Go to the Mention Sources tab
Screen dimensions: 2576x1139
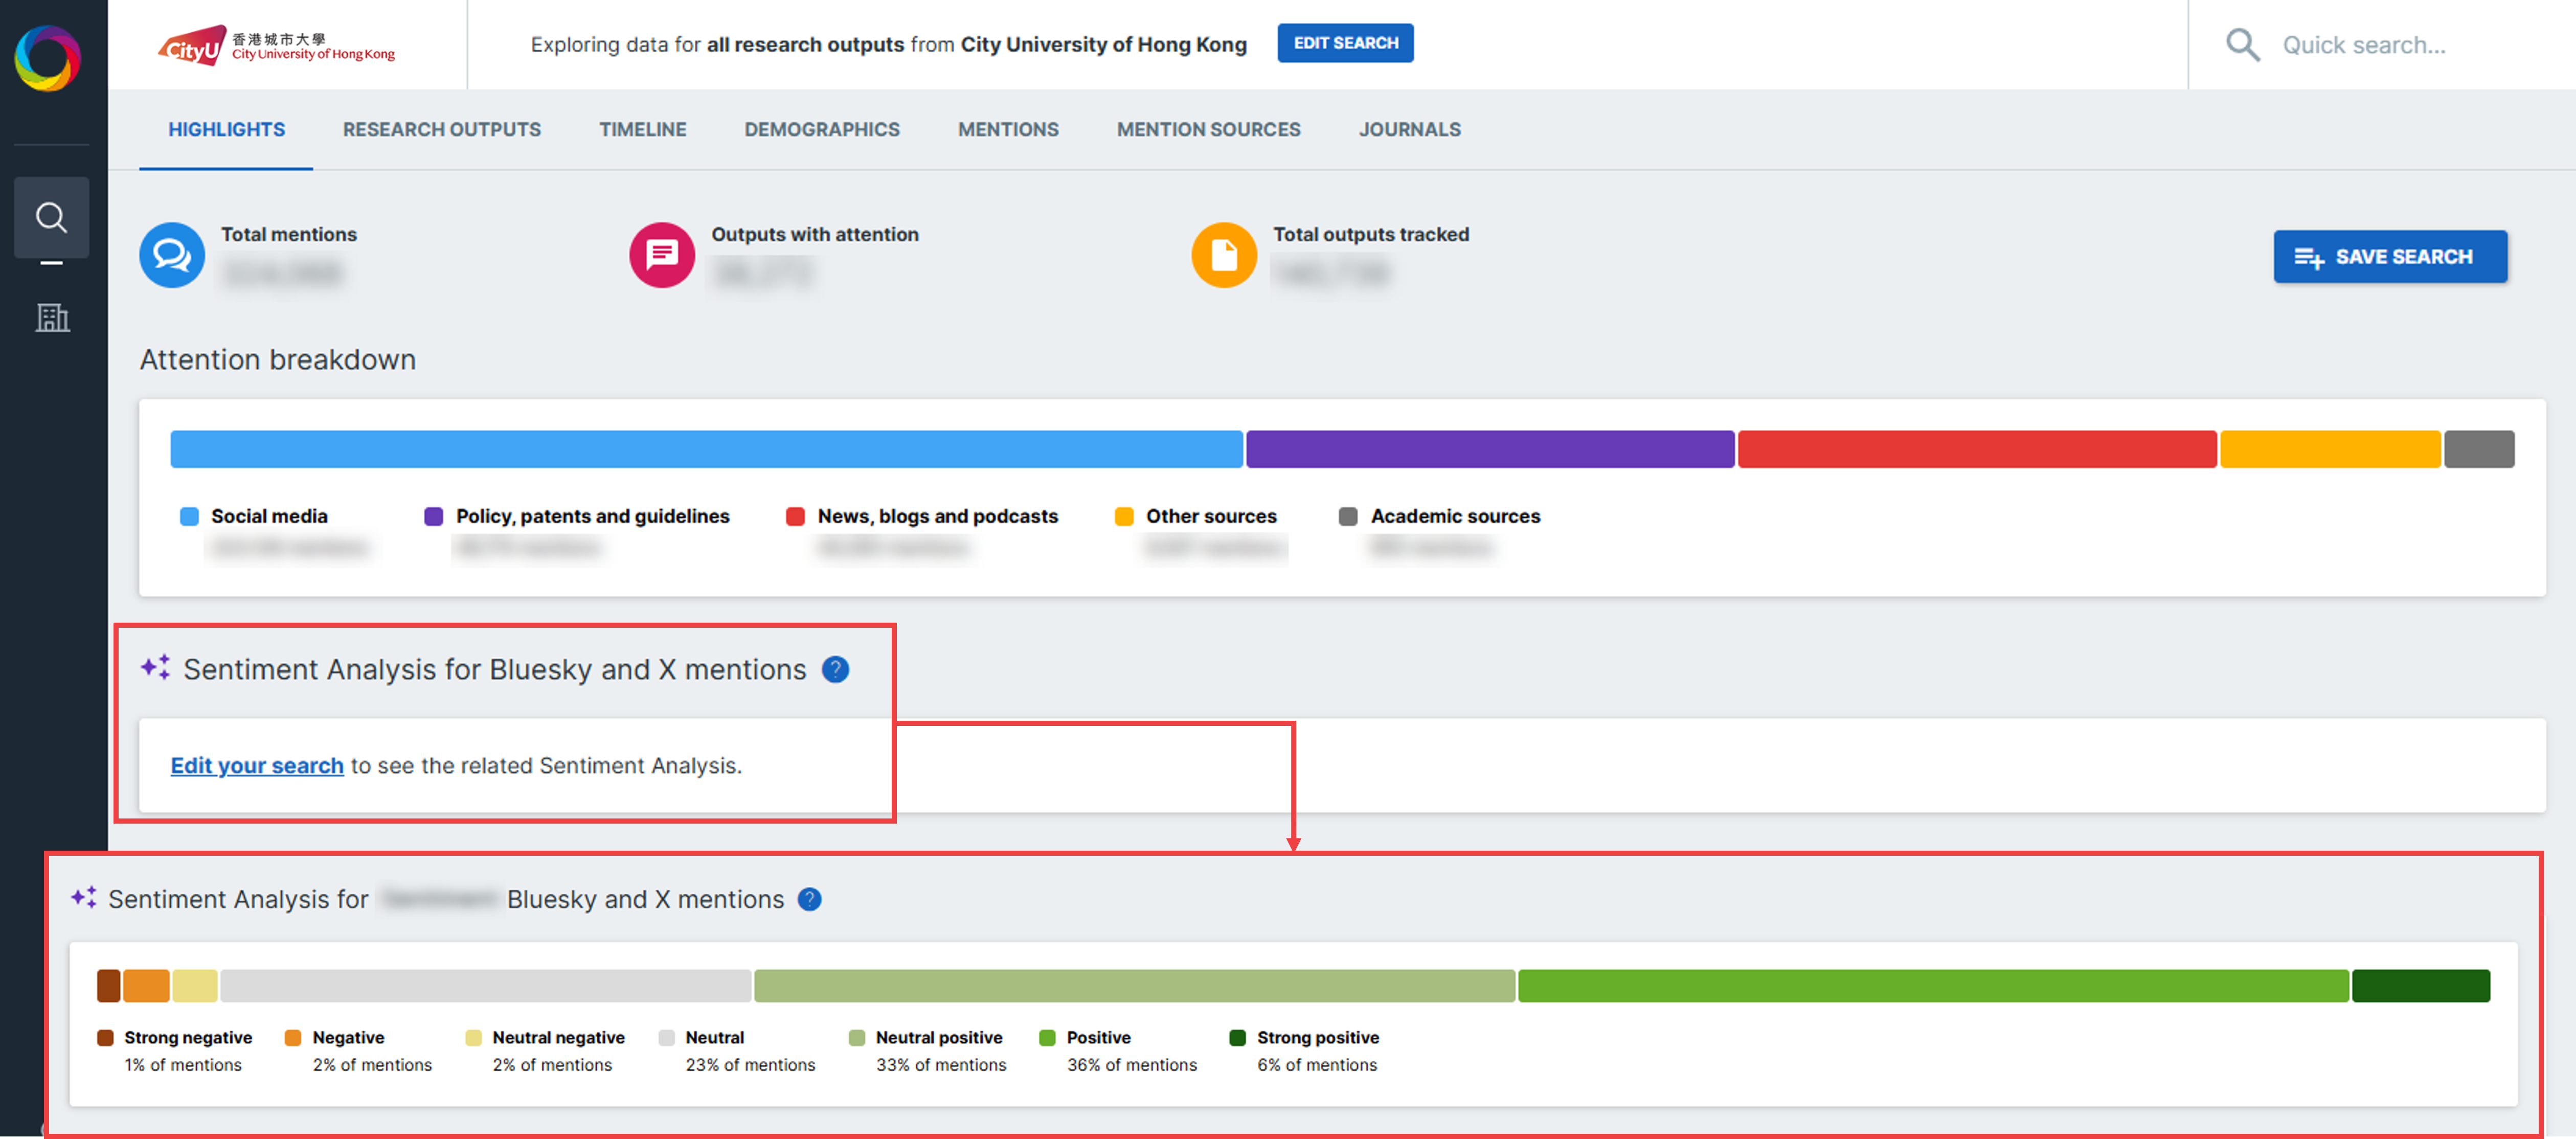1208,129
